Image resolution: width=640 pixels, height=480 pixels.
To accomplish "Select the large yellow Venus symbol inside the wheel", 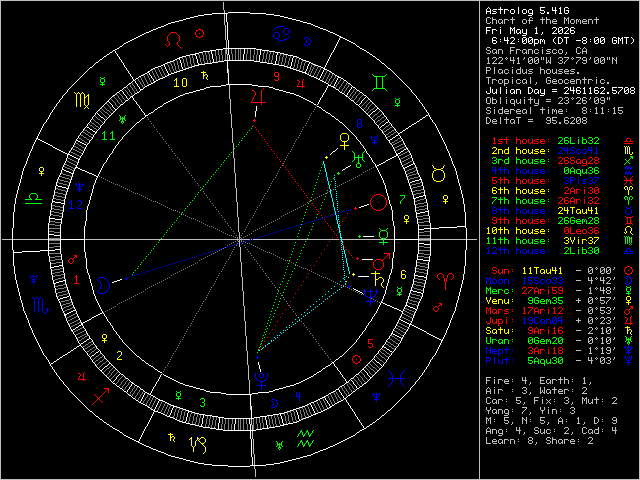I will pyautogui.click(x=345, y=141).
